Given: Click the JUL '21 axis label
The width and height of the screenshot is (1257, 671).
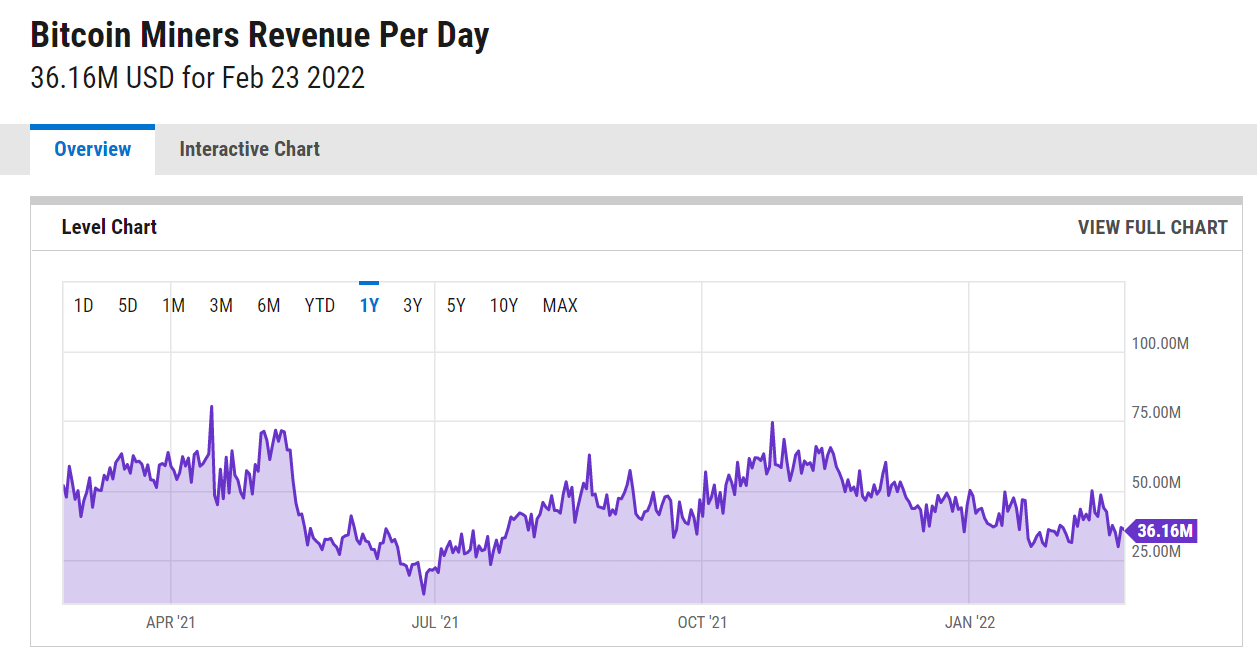Looking at the screenshot, I should pyautogui.click(x=435, y=623).
